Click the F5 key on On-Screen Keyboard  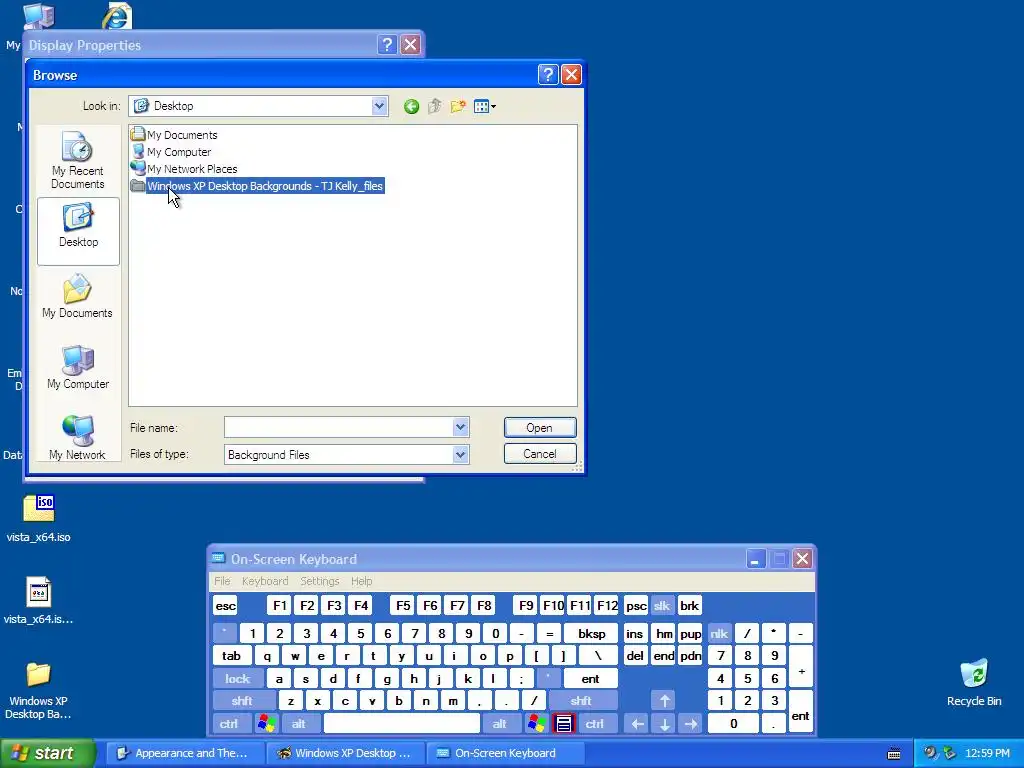403,606
